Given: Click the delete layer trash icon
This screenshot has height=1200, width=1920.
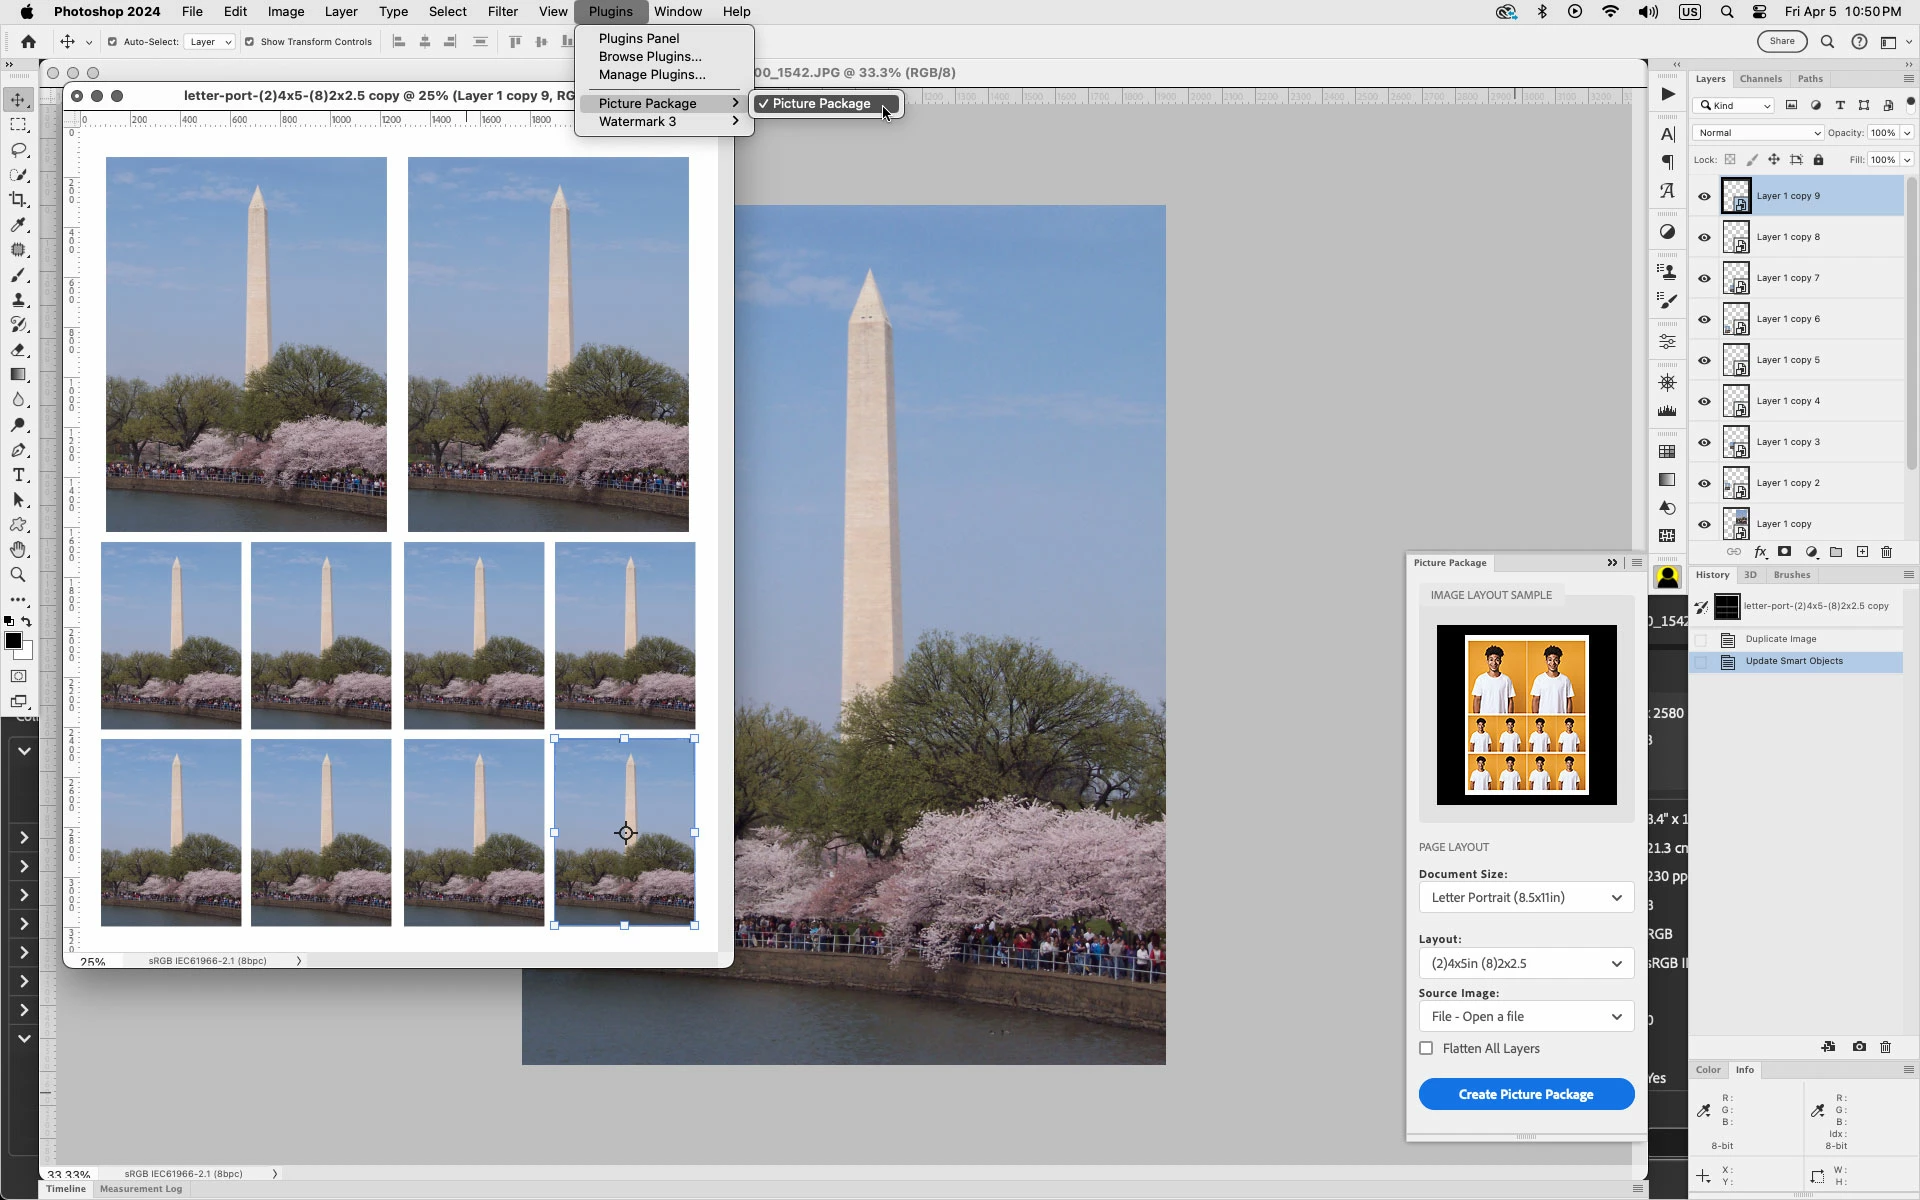Looking at the screenshot, I should [1887, 552].
